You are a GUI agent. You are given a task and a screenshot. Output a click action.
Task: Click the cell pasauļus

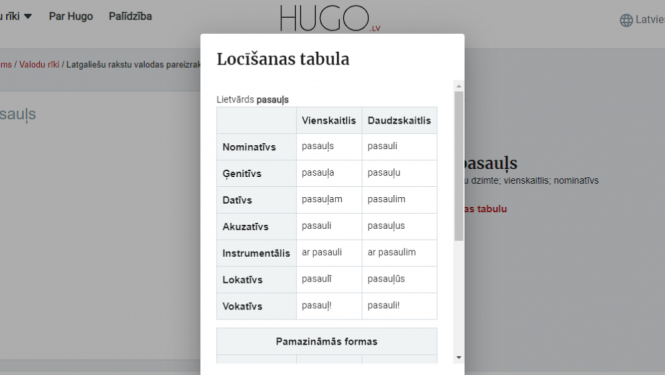[x=400, y=226]
